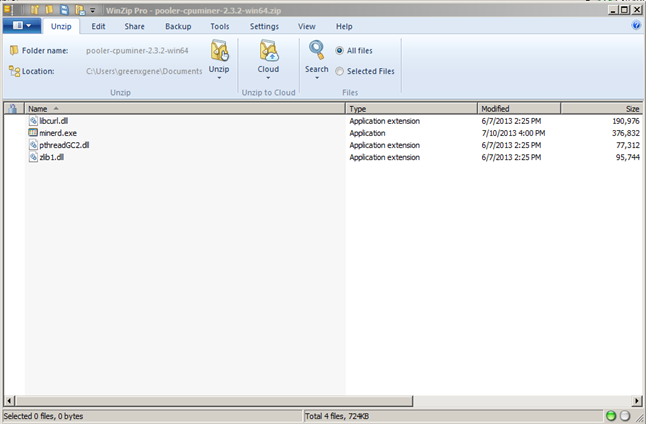
Task: Click the scroll right arrow button
Action: click(x=637, y=401)
